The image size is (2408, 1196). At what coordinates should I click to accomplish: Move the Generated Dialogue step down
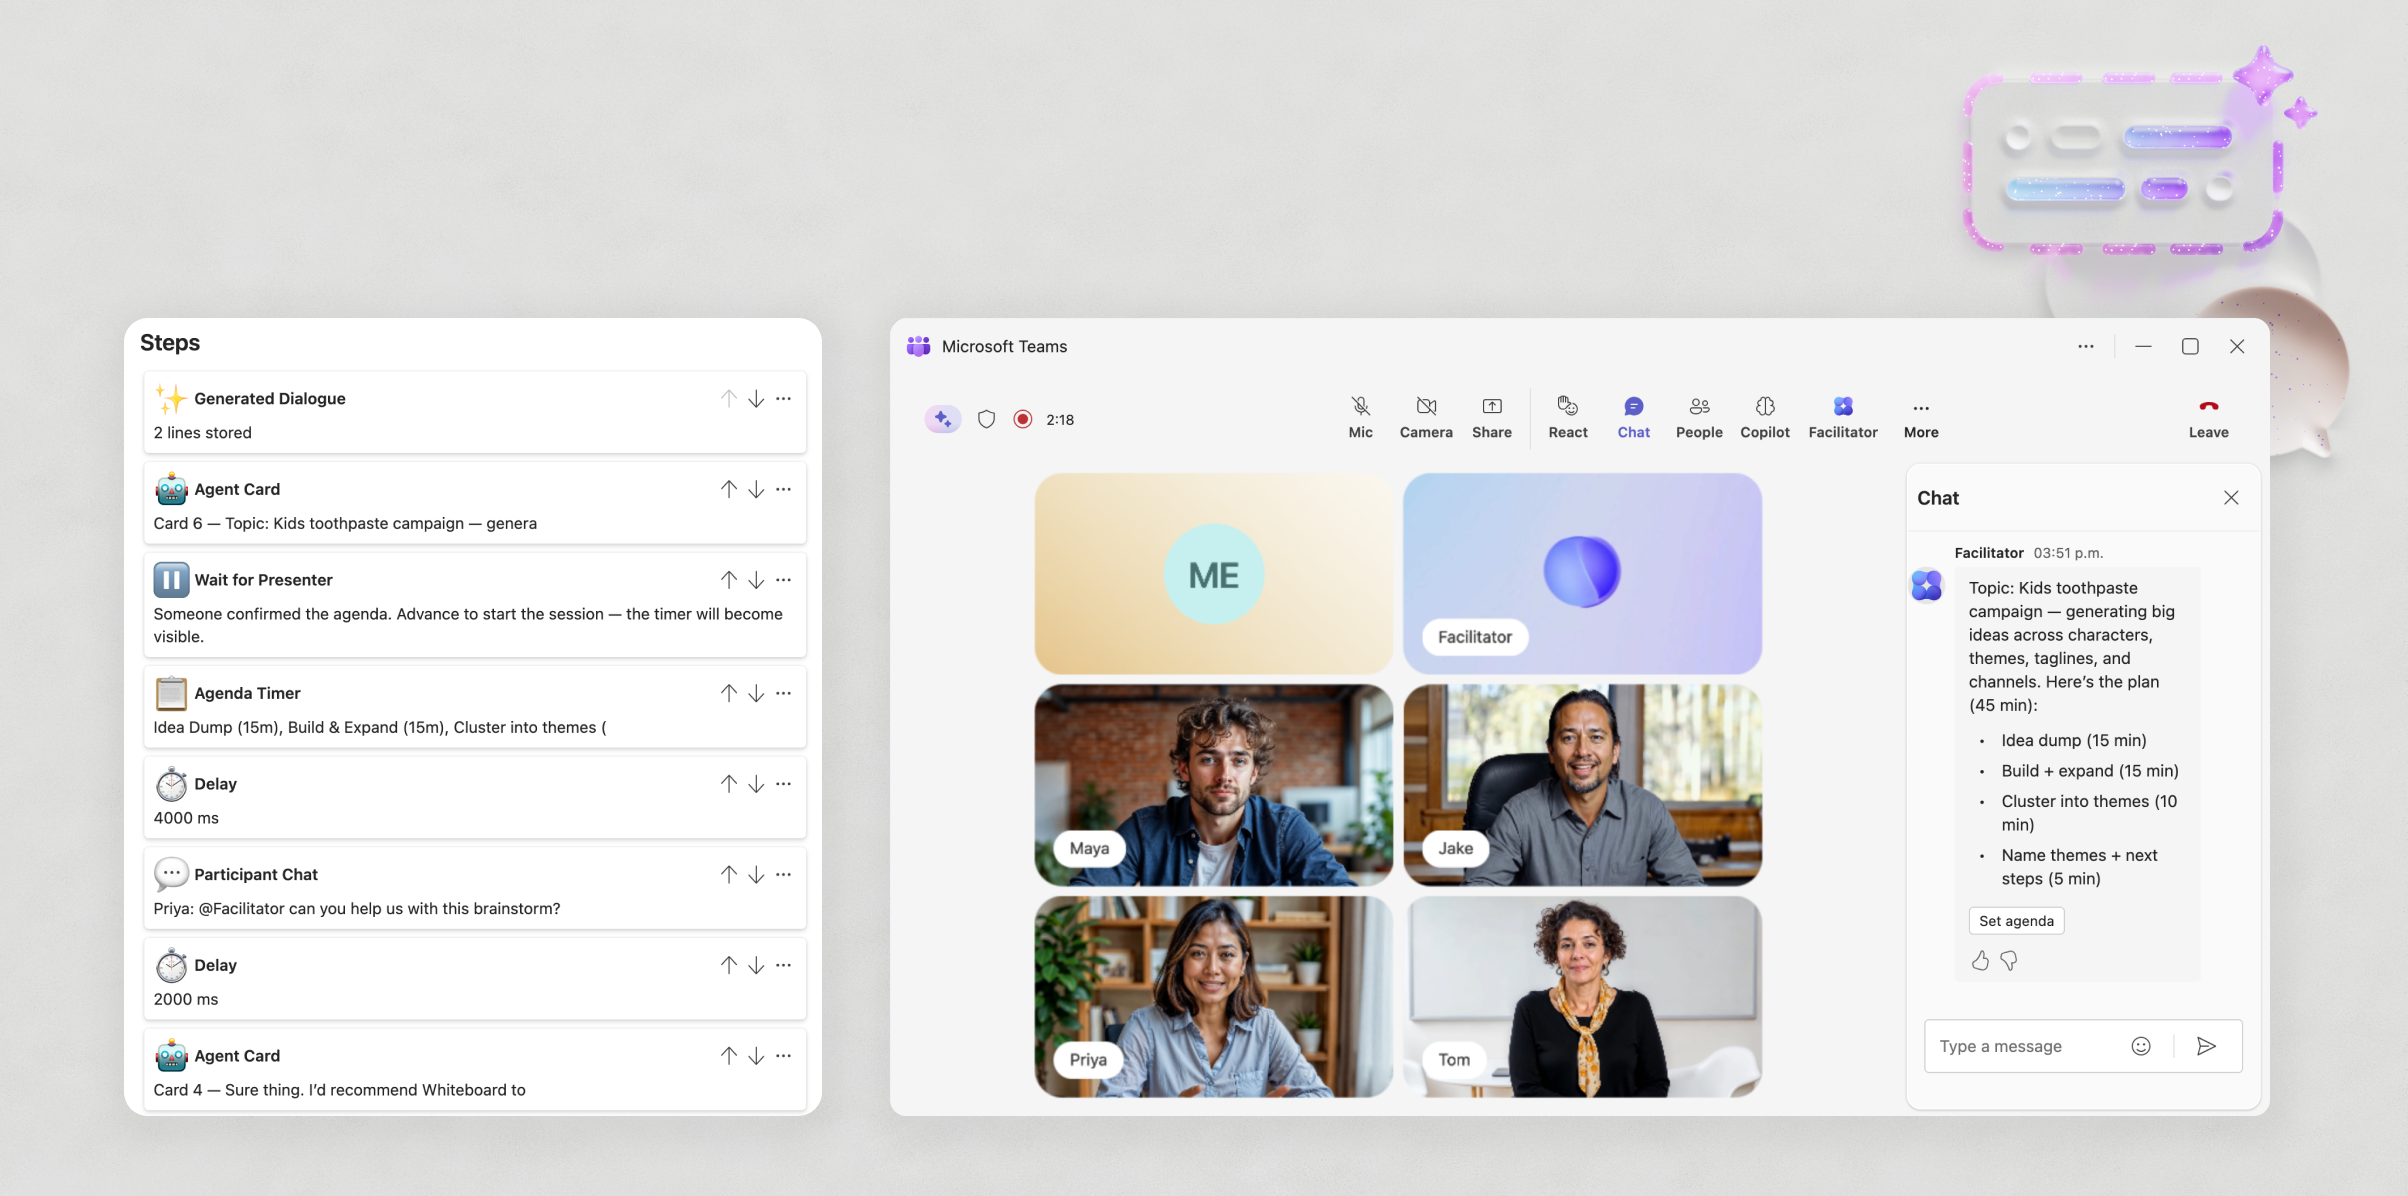tap(756, 399)
